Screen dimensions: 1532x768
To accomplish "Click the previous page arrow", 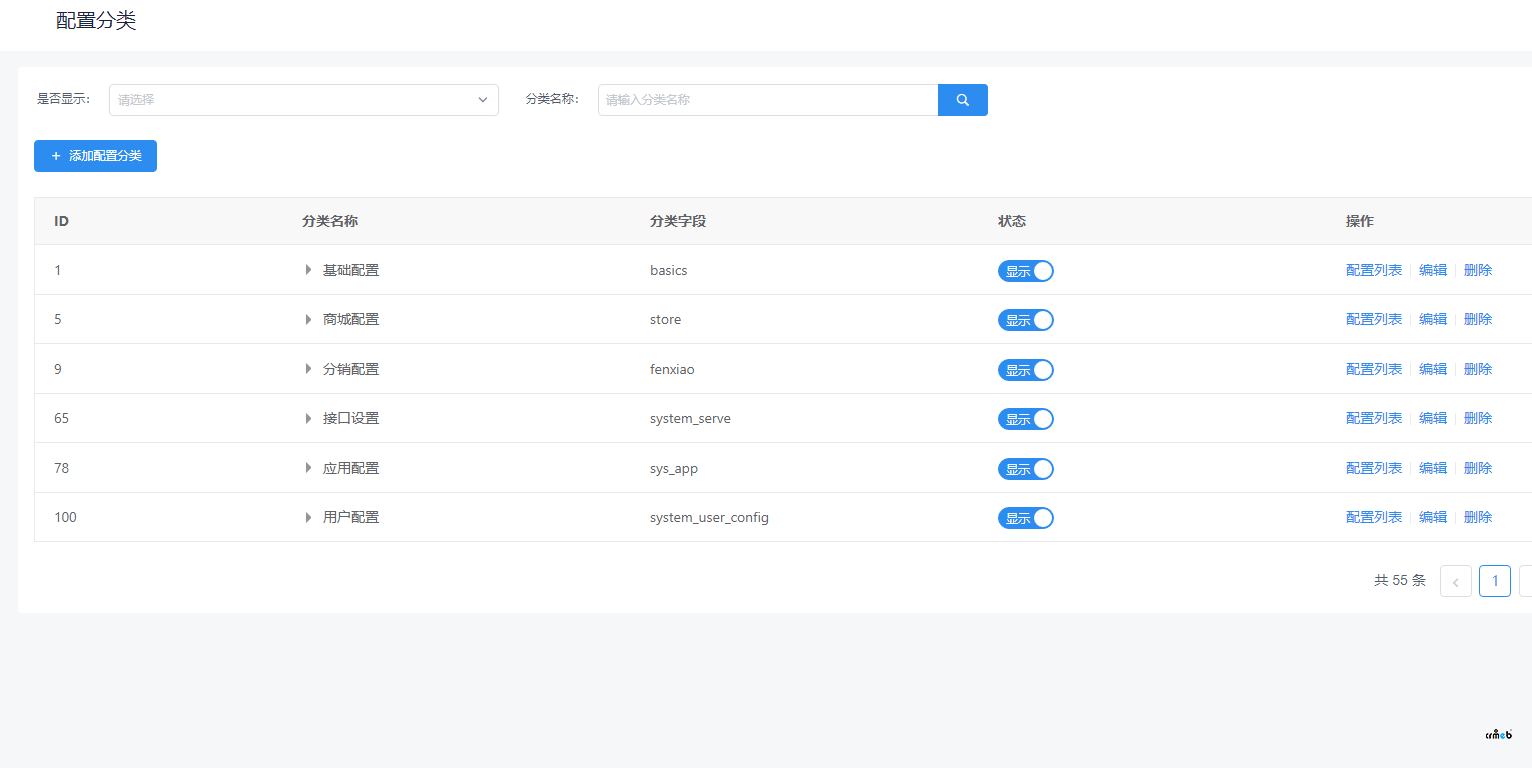I will click(x=1455, y=581).
